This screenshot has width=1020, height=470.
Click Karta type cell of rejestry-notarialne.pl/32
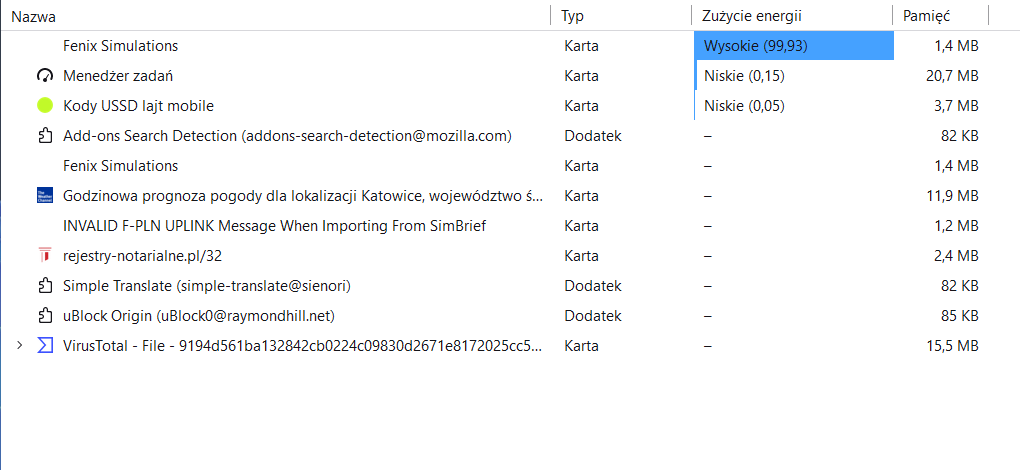point(582,255)
